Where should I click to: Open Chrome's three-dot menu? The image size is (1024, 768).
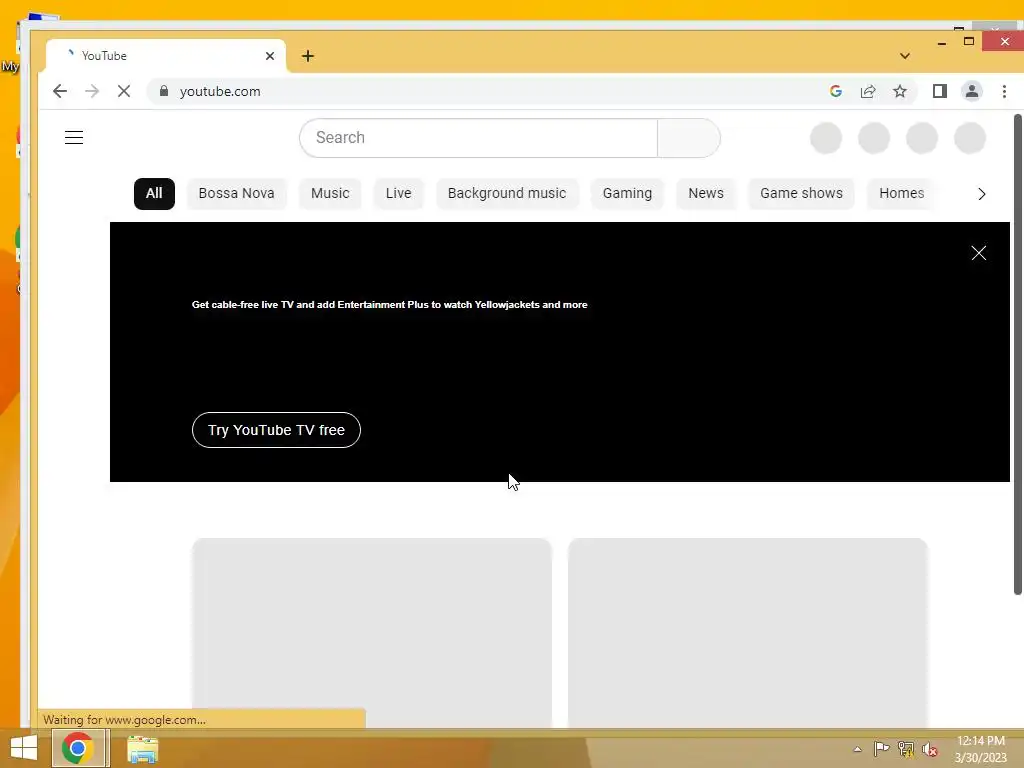(1004, 91)
